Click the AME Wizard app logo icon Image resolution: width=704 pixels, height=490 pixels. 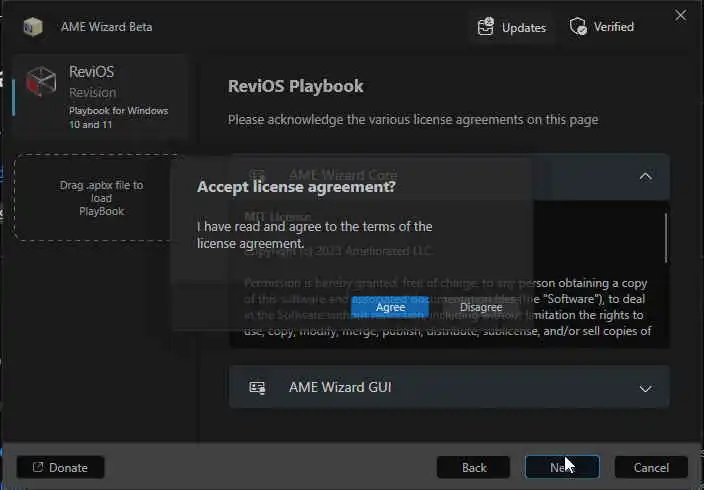click(33, 27)
